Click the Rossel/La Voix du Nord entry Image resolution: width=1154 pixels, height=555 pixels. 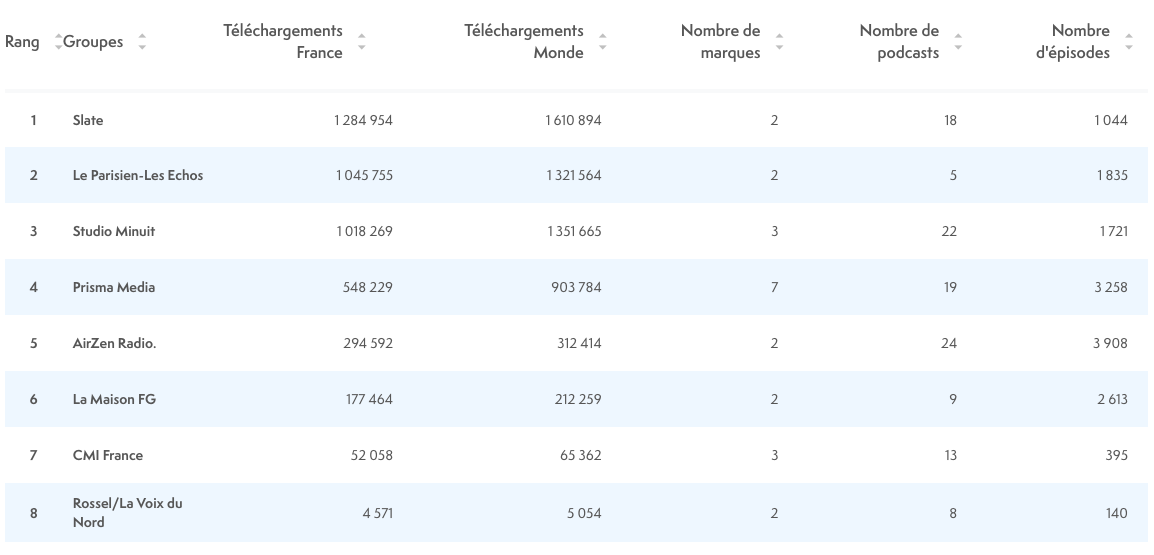[x=127, y=513]
